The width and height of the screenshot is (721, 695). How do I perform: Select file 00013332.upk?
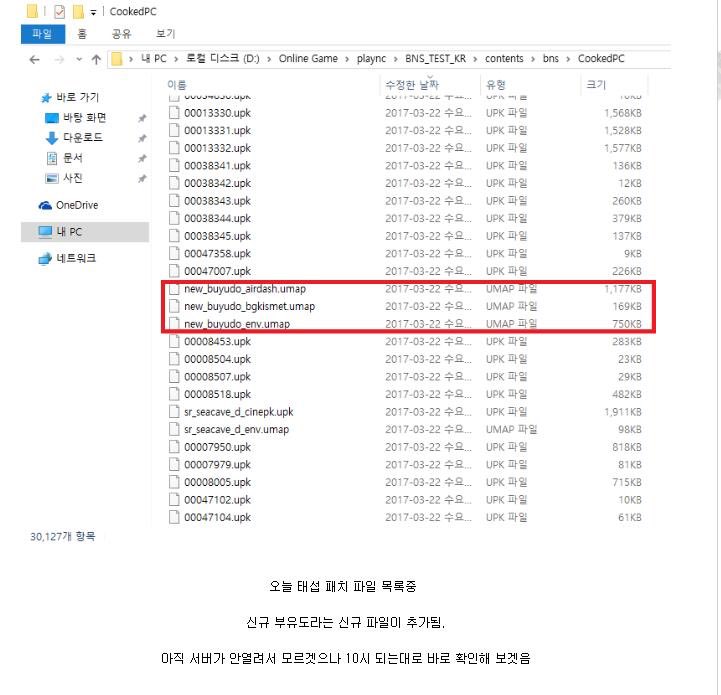[x=217, y=148]
